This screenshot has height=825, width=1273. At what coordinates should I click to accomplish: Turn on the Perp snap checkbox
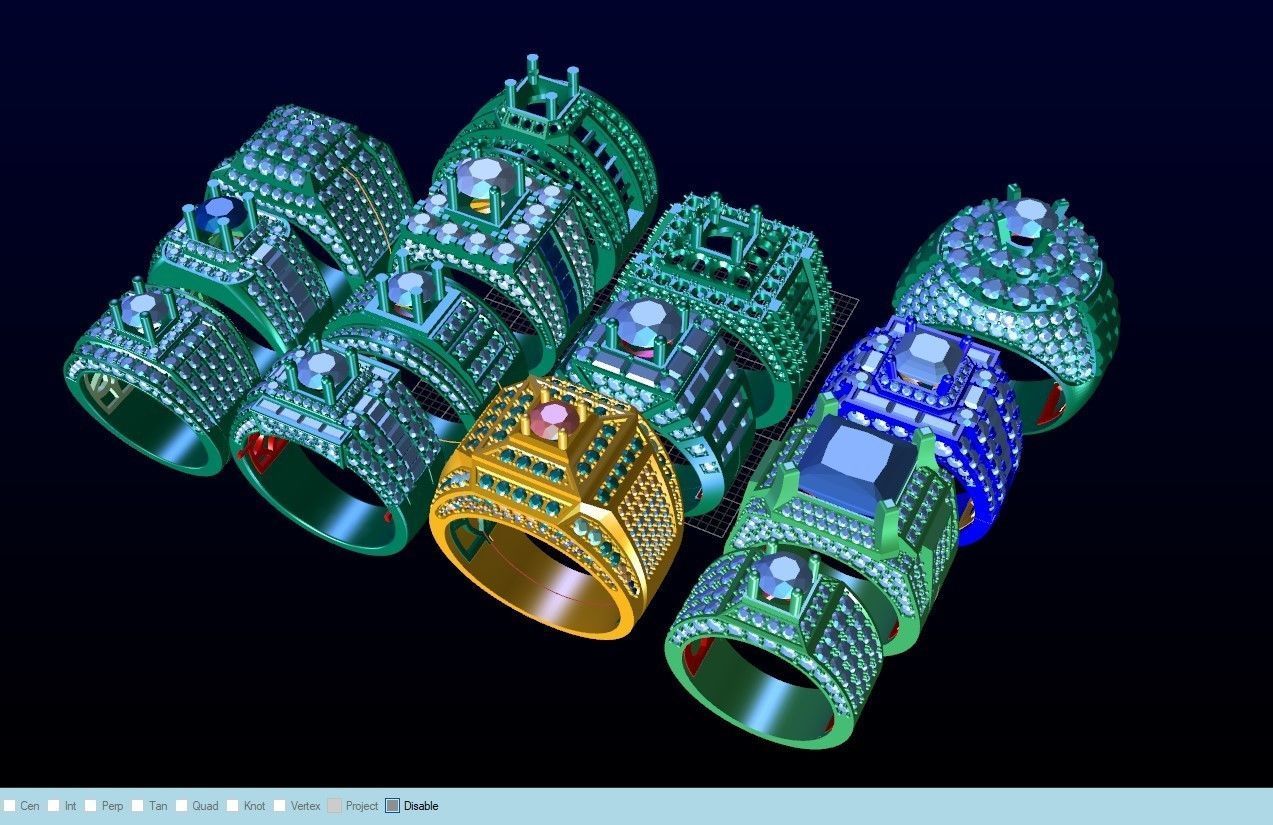pyautogui.click(x=91, y=806)
